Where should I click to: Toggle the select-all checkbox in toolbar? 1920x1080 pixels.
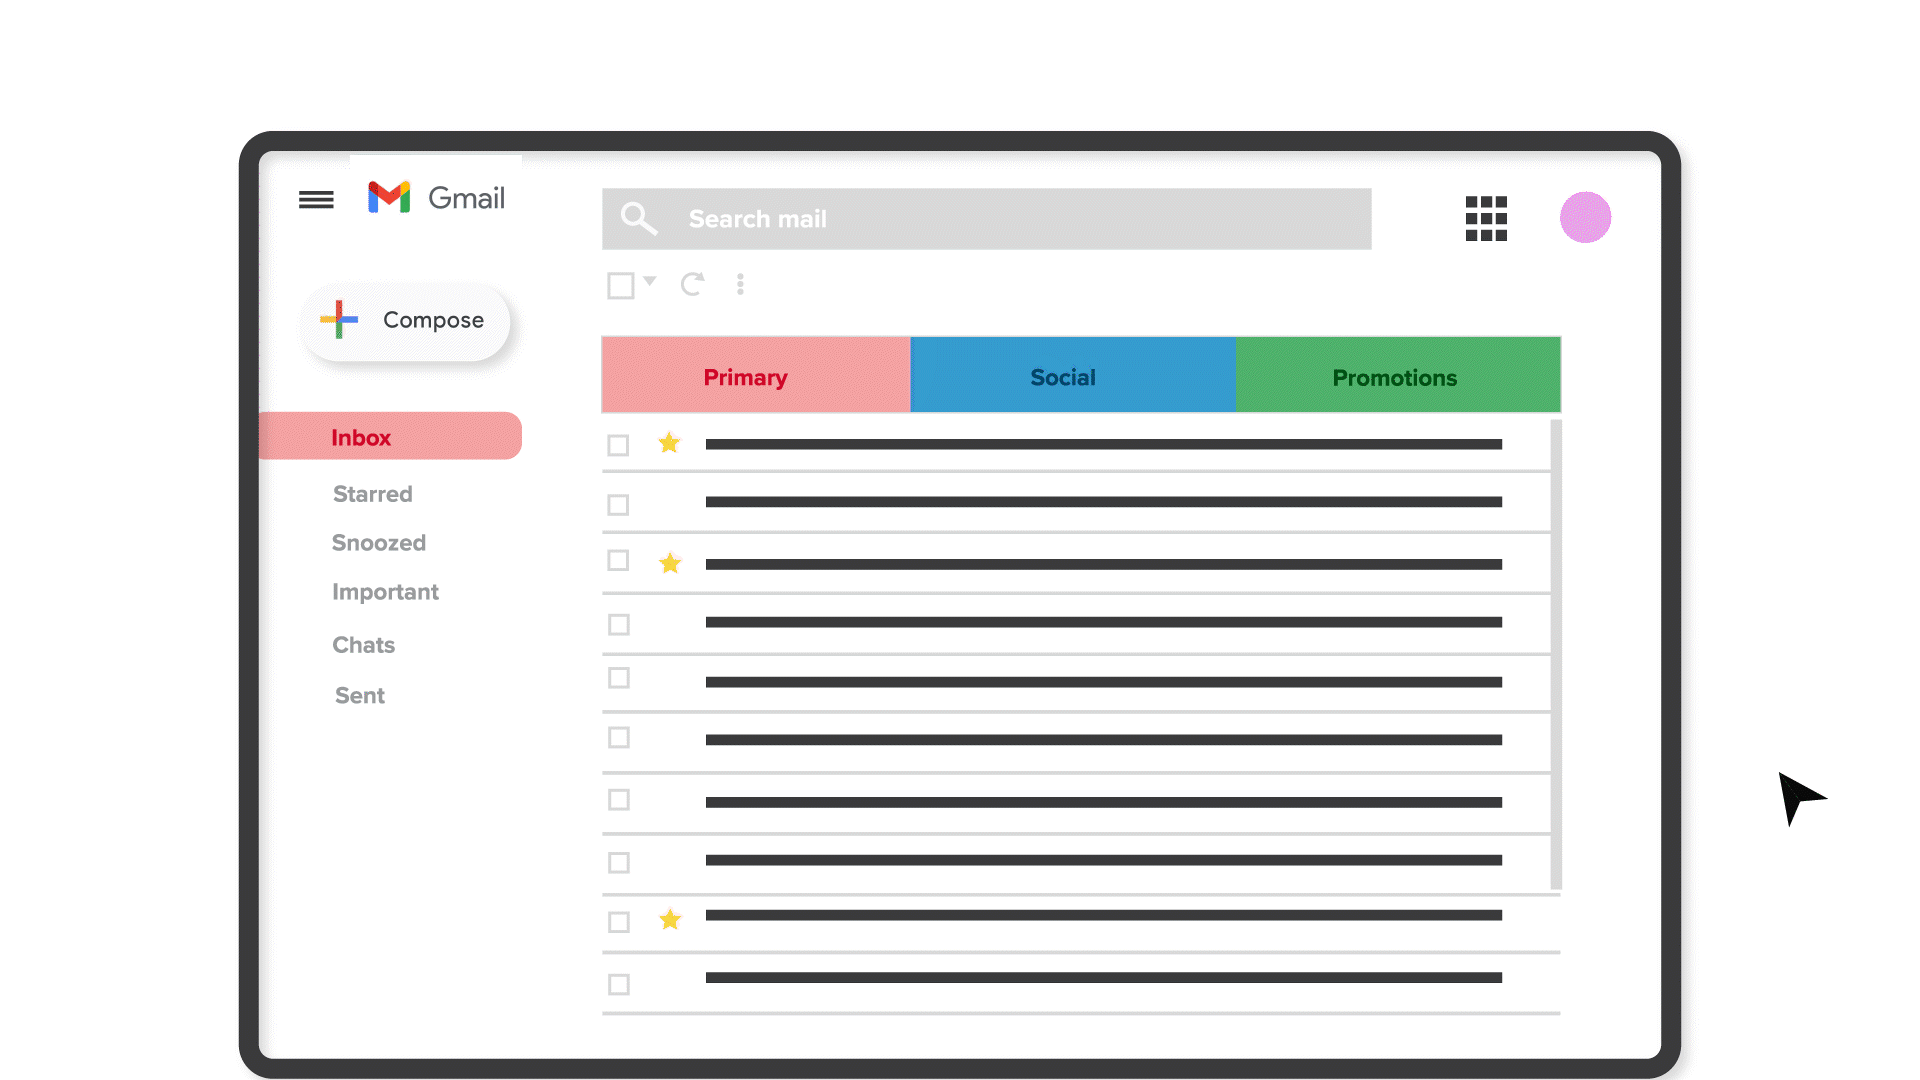click(x=620, y=286)
